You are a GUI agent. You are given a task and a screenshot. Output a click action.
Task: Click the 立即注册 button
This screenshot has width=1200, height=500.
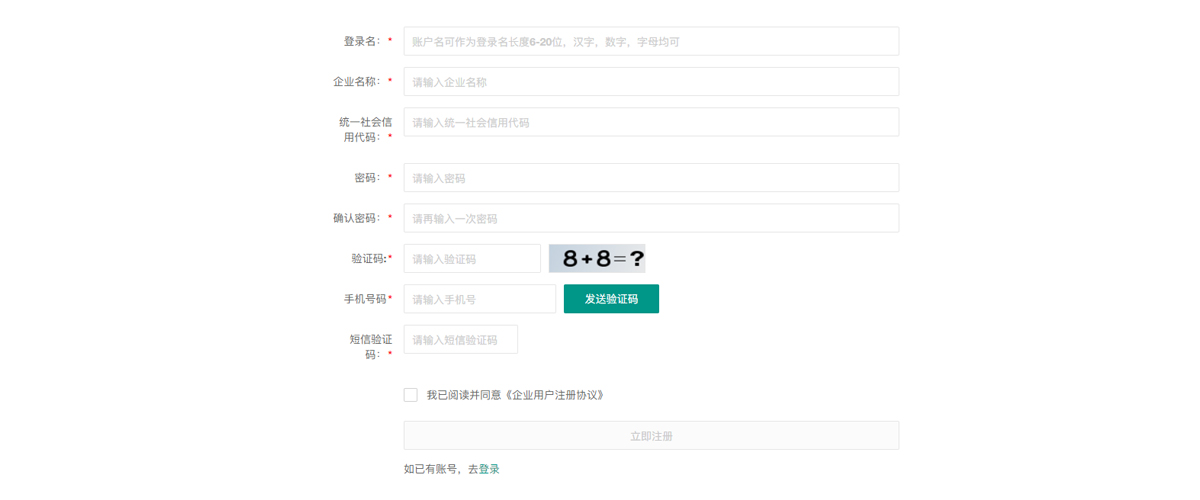(x=651, y=436)
